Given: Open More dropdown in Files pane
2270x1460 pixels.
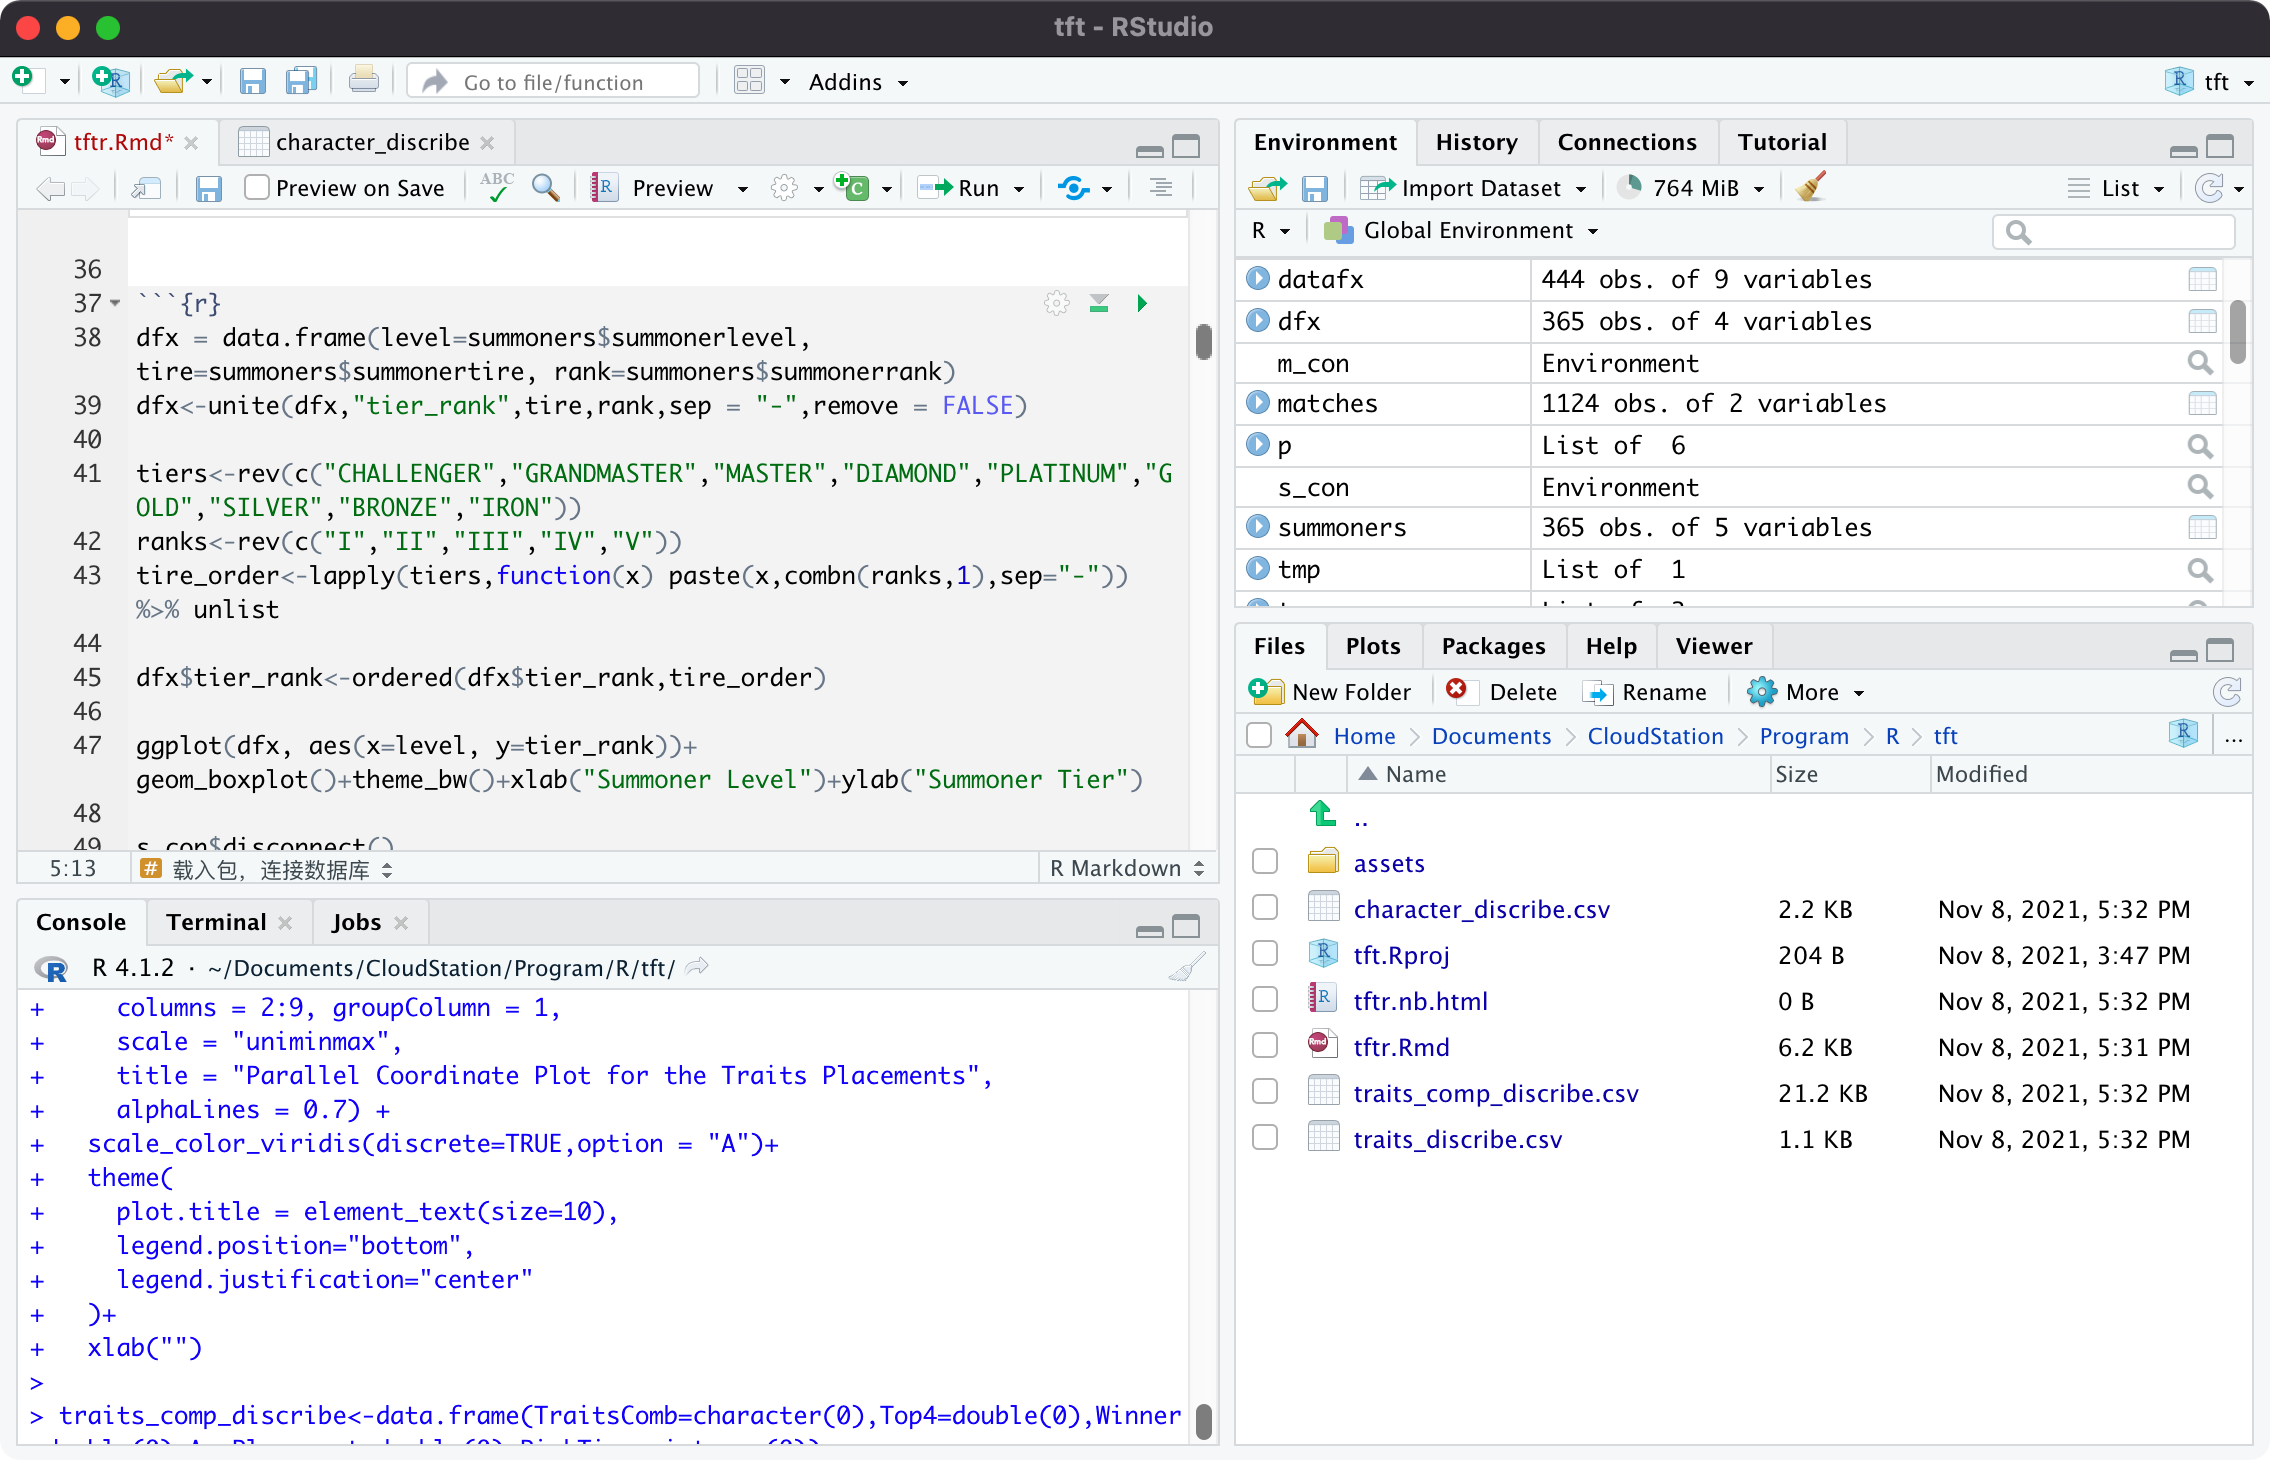Looking at the screenshot, I should (x=1806, y=692).
